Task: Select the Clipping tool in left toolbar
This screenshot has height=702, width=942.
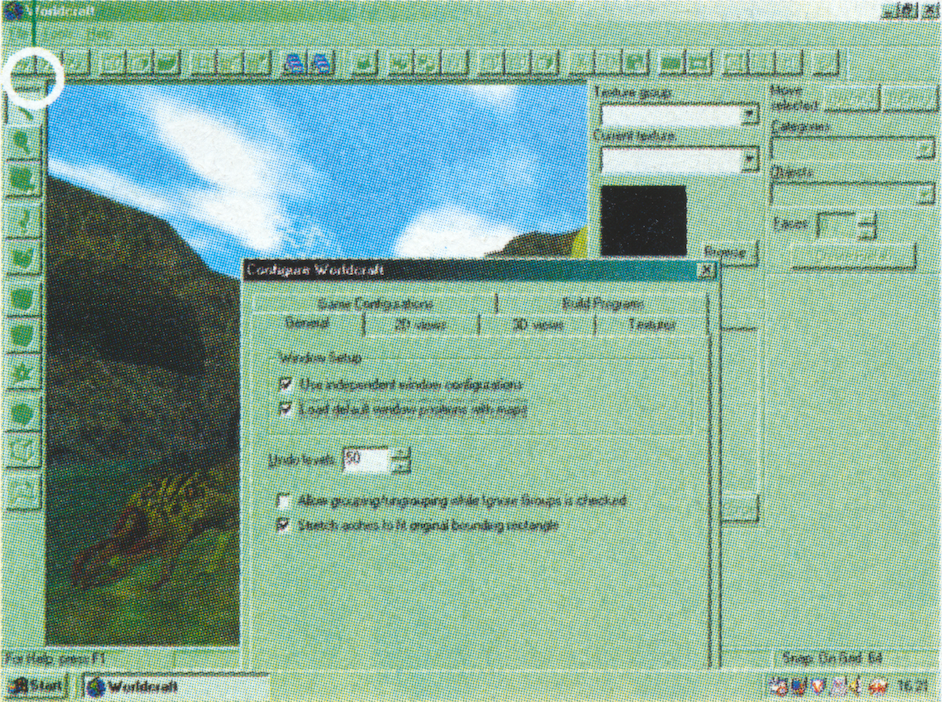Action: [23, 413]
